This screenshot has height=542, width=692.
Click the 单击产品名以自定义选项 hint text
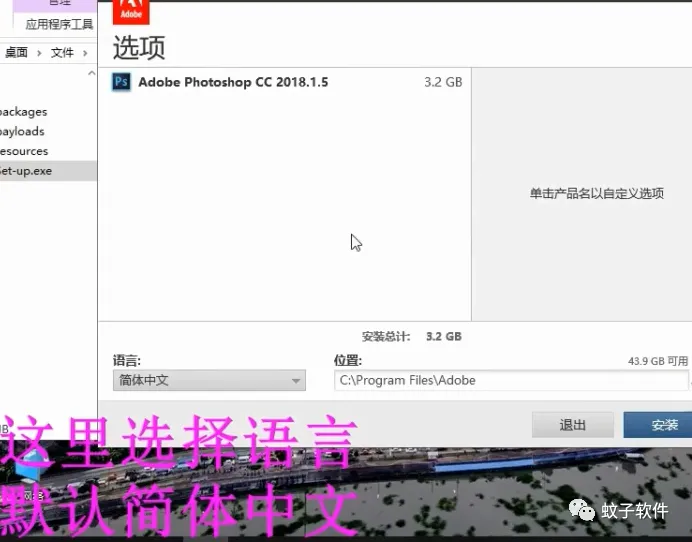(x=597, y=193)
